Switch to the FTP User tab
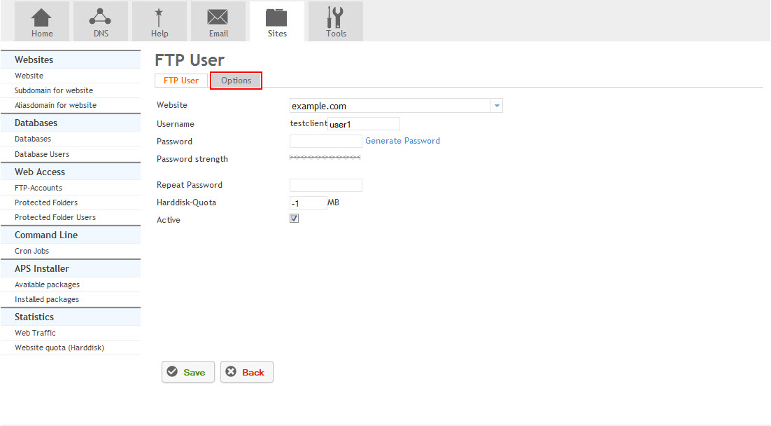The image size is (771, 426). 181,81
